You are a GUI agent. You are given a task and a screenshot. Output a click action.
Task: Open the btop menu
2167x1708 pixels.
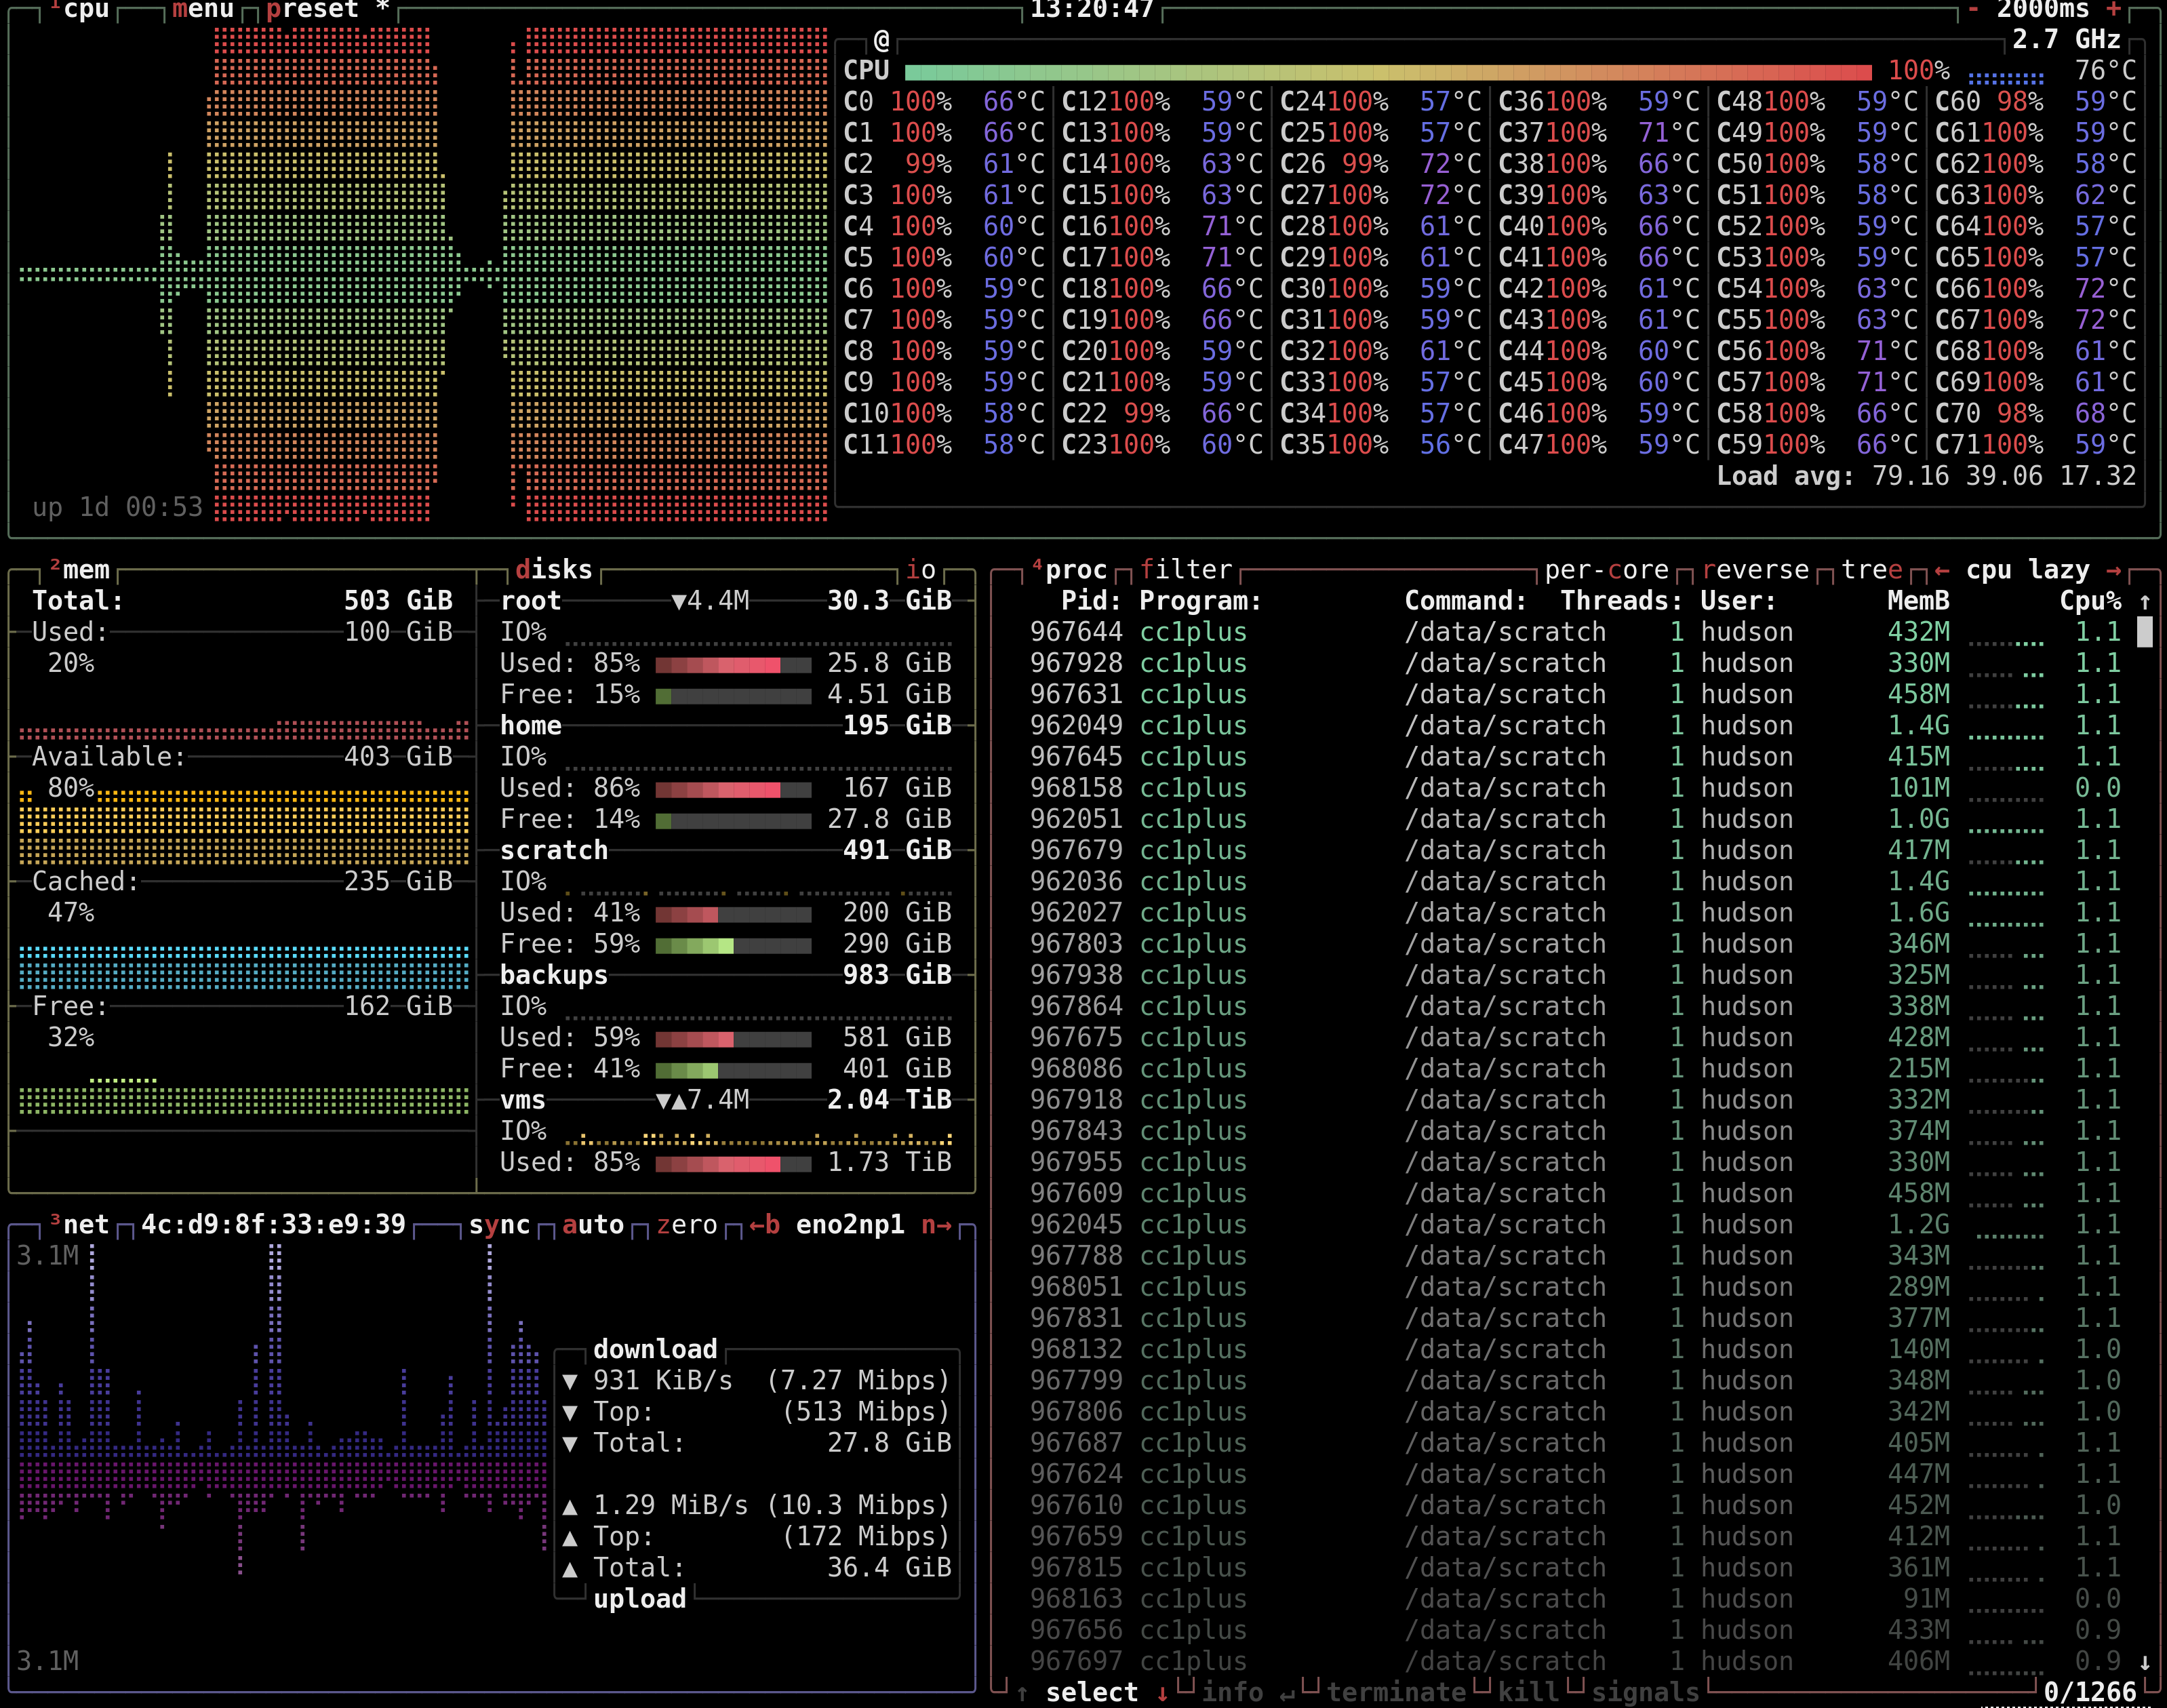pyautogui.click(x=202, y=10)
